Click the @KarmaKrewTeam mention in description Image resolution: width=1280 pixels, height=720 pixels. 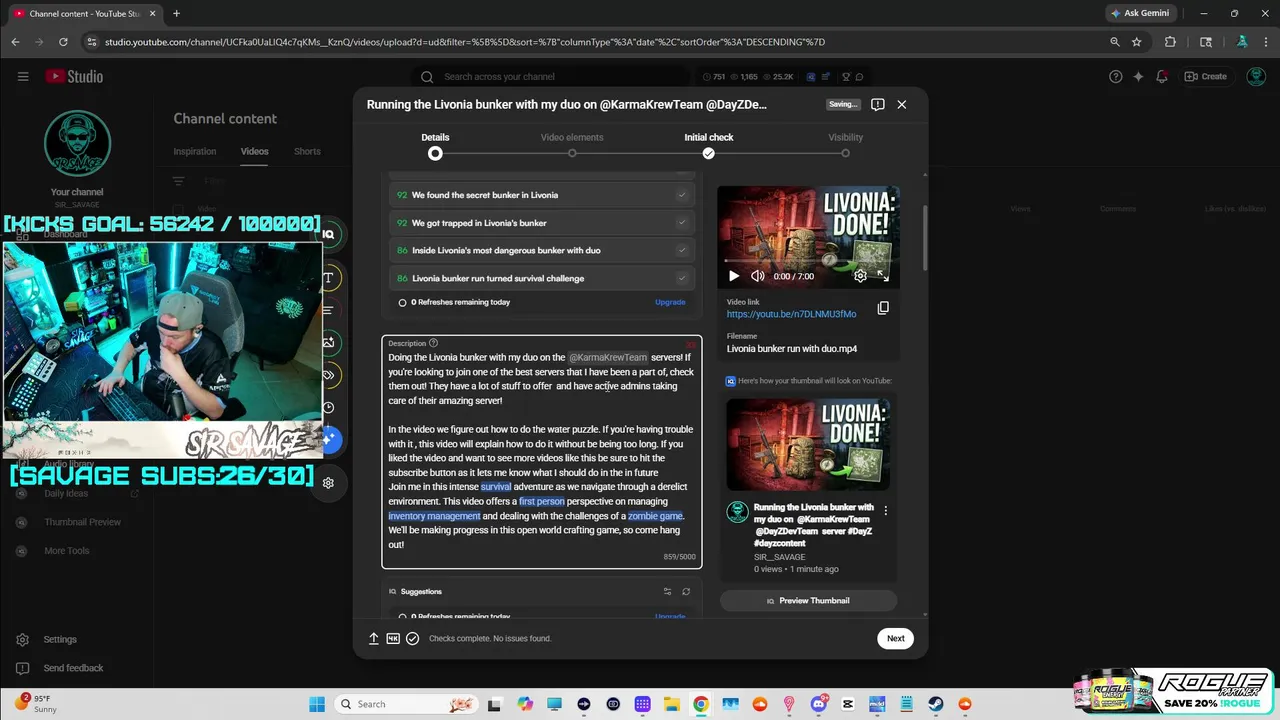pos(608,357)
